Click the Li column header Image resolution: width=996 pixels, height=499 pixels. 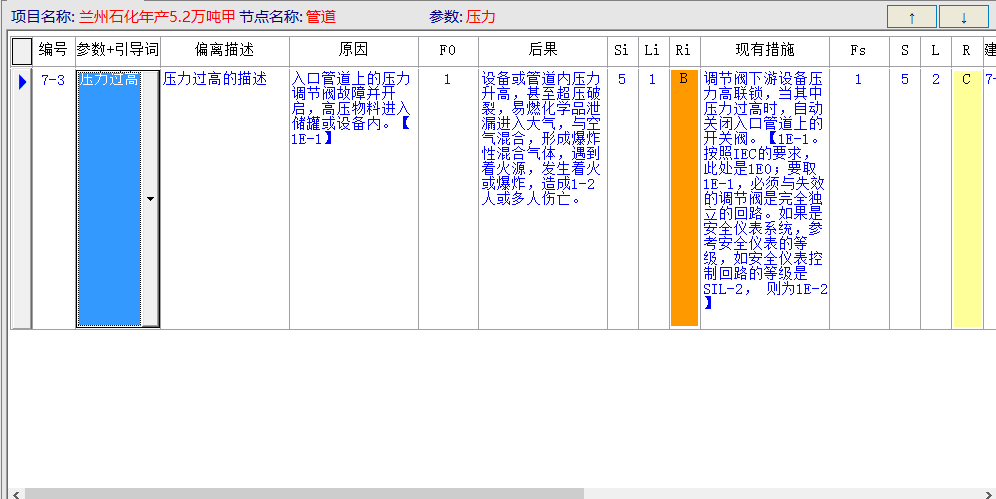coord(654,51)
